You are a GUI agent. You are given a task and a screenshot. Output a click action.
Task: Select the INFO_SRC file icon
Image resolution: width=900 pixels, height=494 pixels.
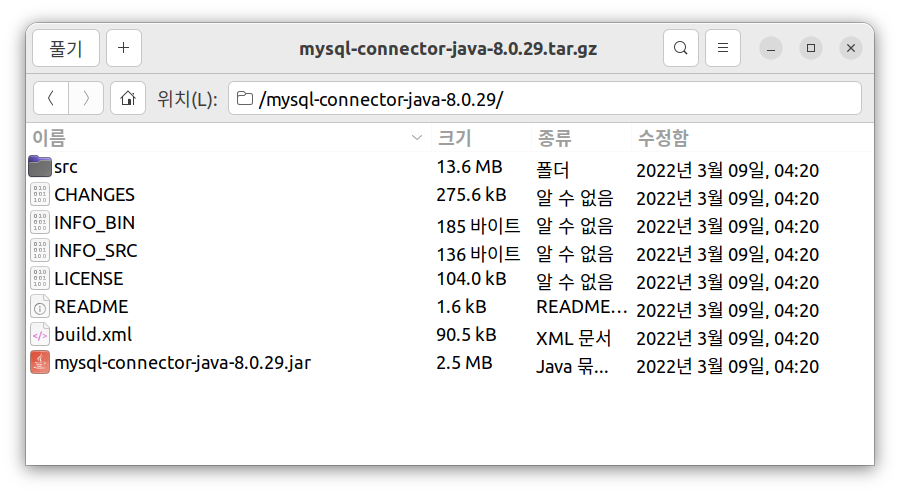click(x=40, y=251)
